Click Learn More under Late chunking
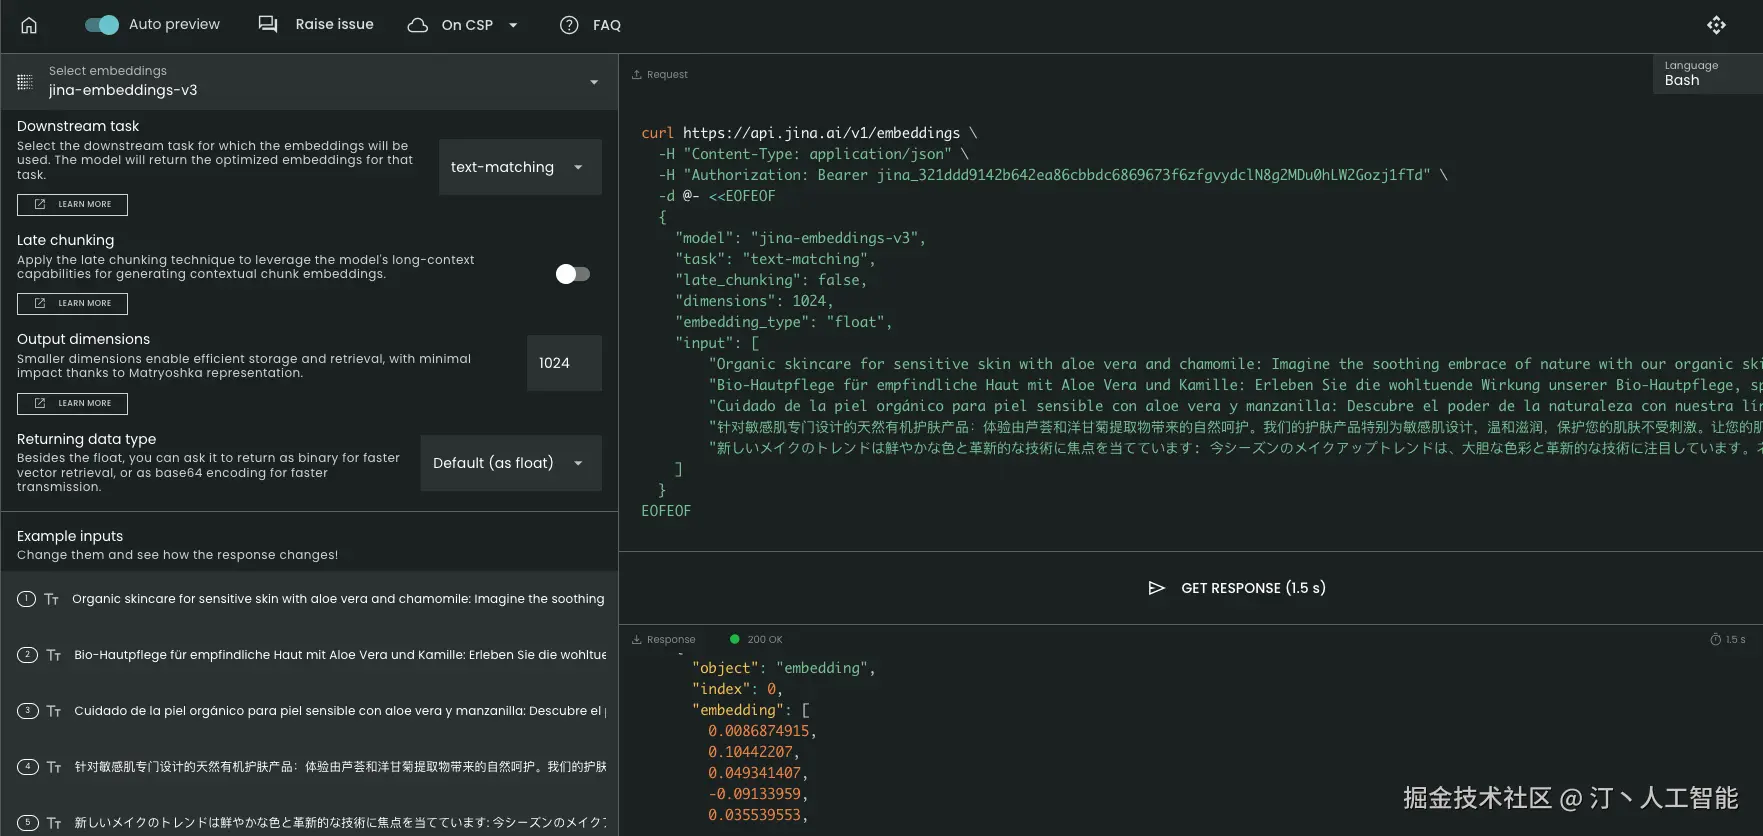Image resolution: width=1763 pixels, height=836 pixels. coord(72,303)
